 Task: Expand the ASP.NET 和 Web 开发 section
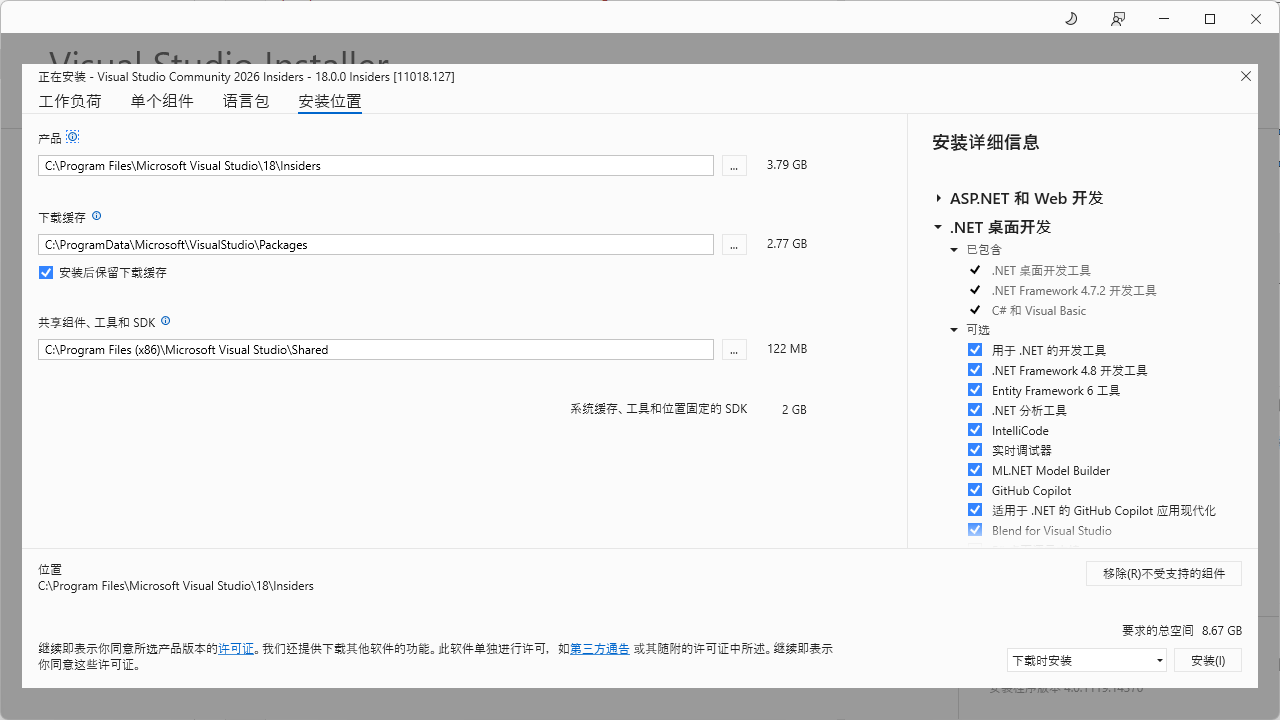[x=938, y=198]
